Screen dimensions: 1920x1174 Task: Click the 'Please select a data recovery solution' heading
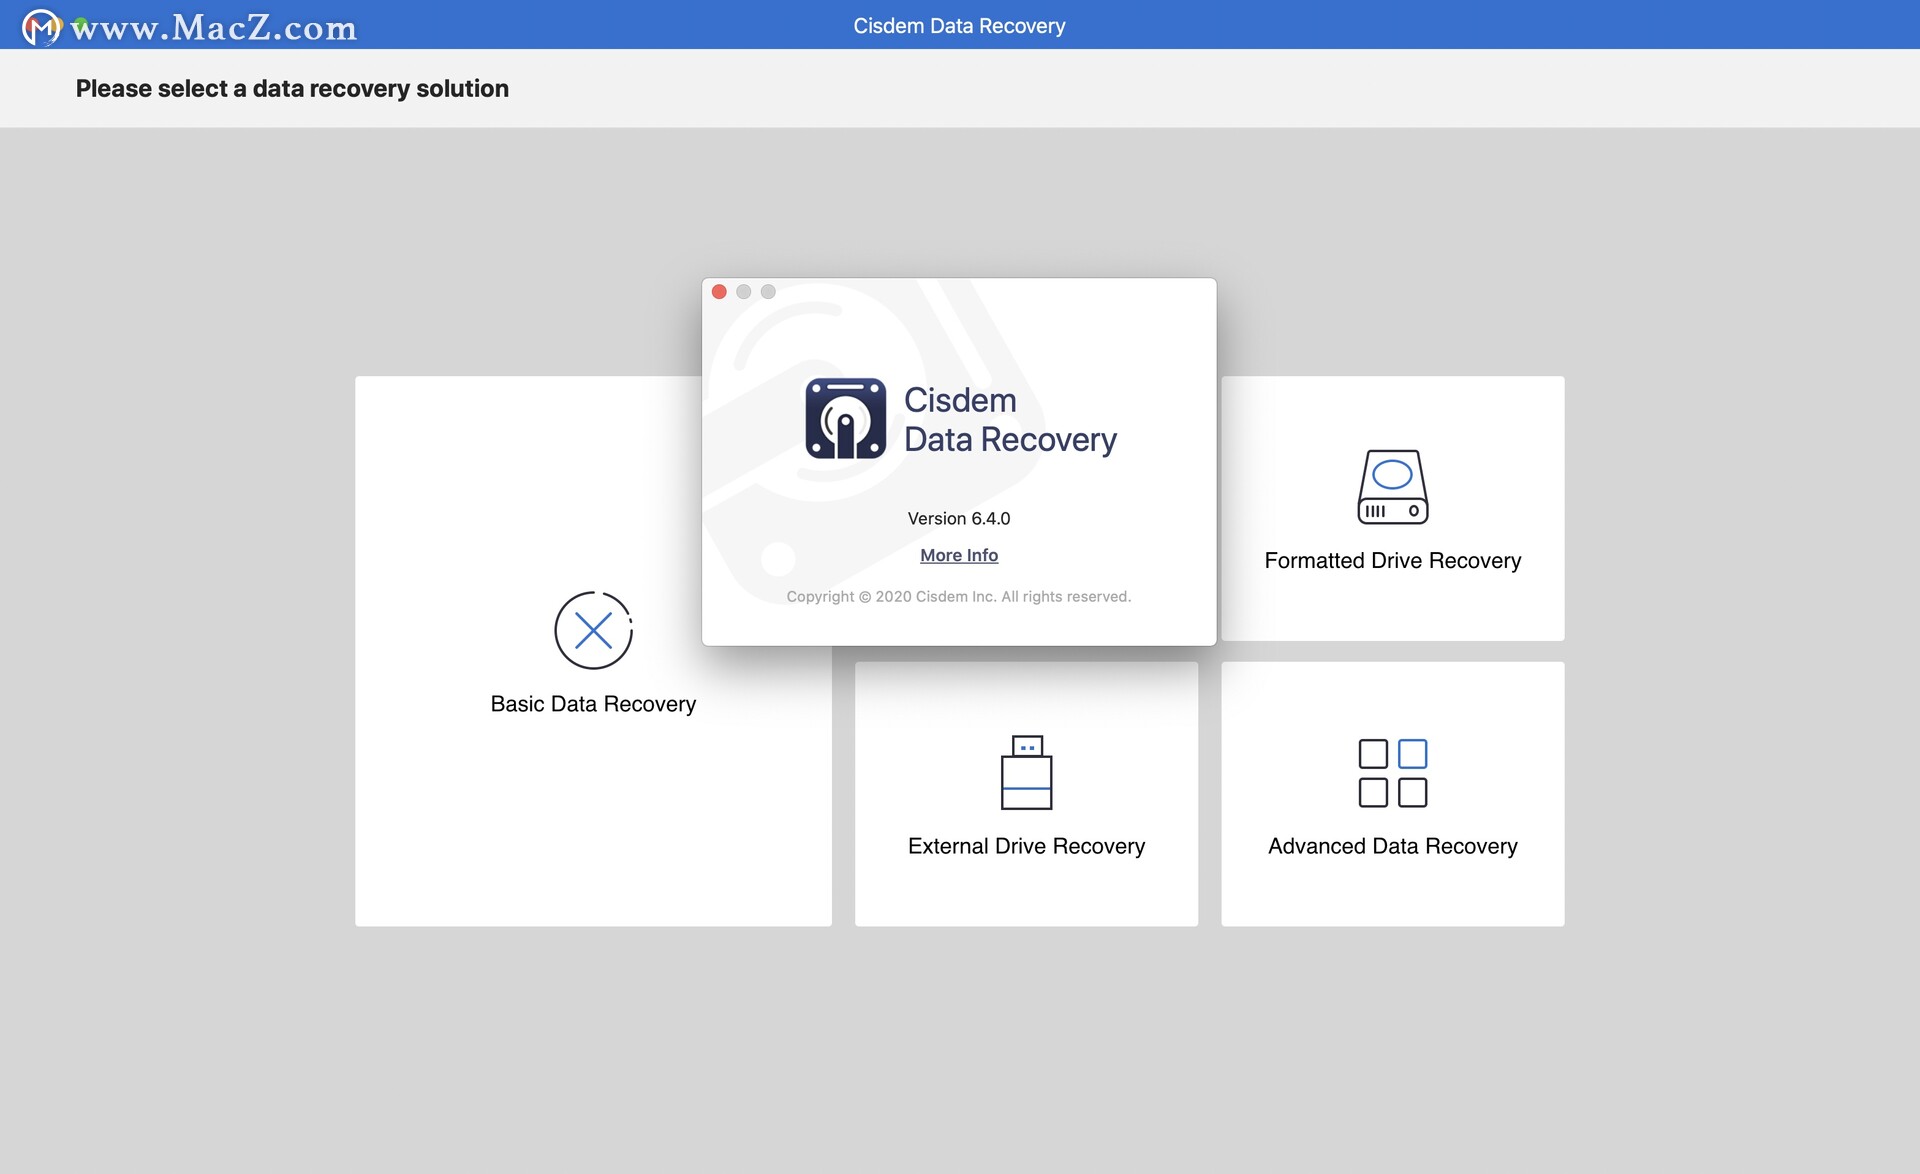pyautogui.click(x=292, y=88)
